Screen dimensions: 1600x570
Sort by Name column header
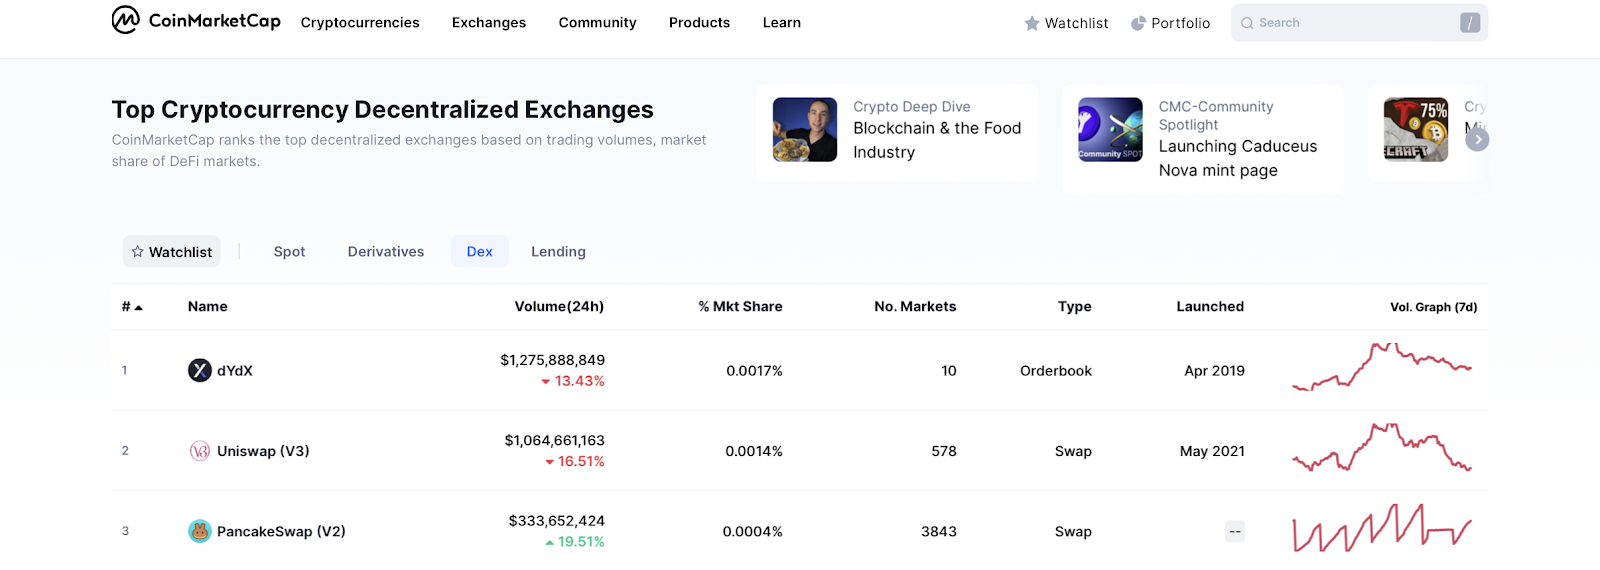click(208, 307)
